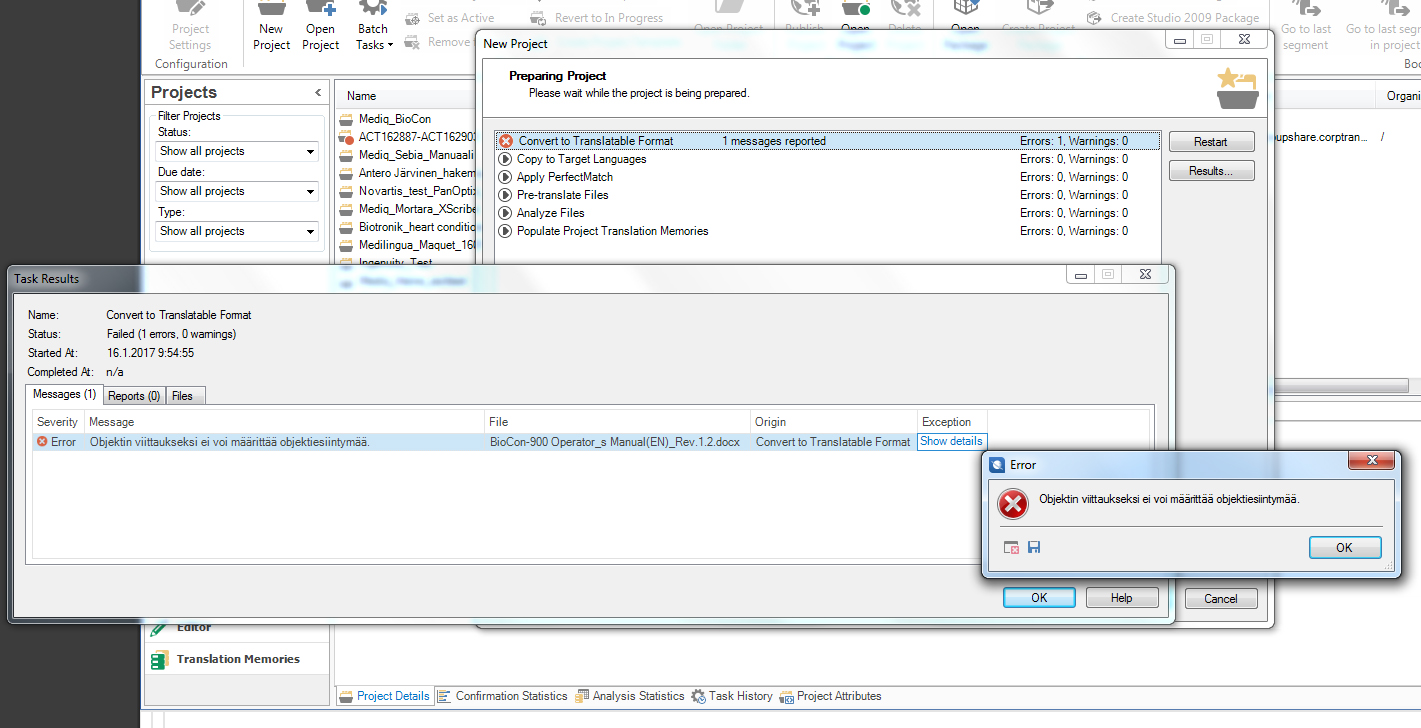
Task: Click Go to last segment
Action: point(1306,28)
